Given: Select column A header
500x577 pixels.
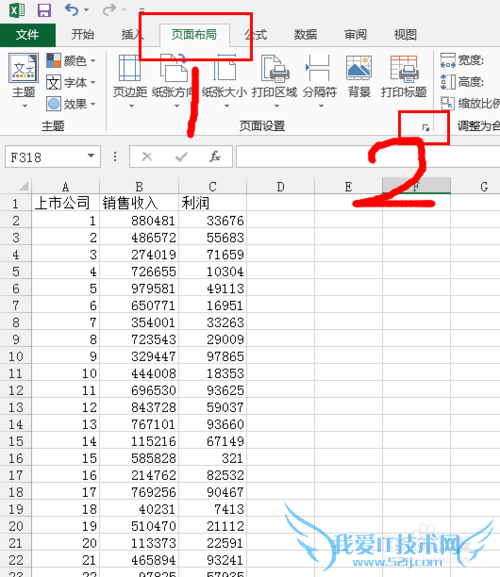Looking at the screenshot, I should 65,187.
